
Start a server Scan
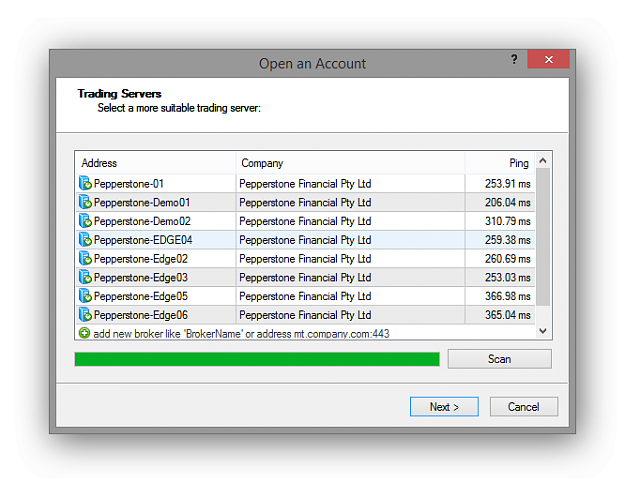[499, 359]
